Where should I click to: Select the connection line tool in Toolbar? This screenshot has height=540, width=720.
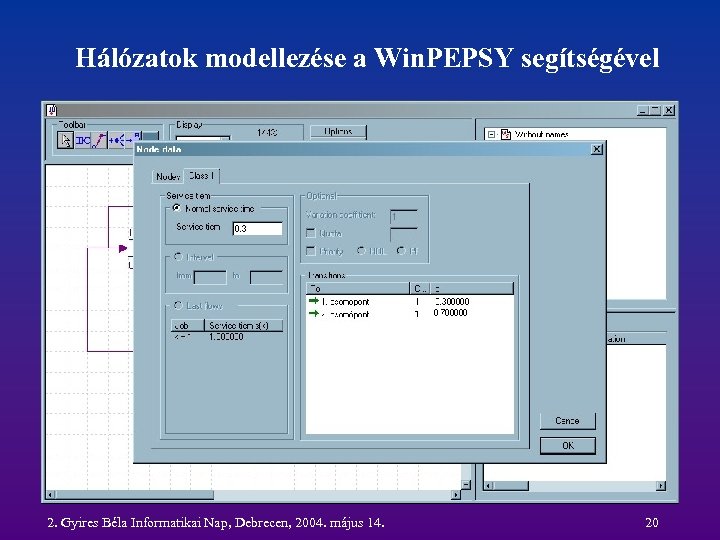(x=99, y=140)
